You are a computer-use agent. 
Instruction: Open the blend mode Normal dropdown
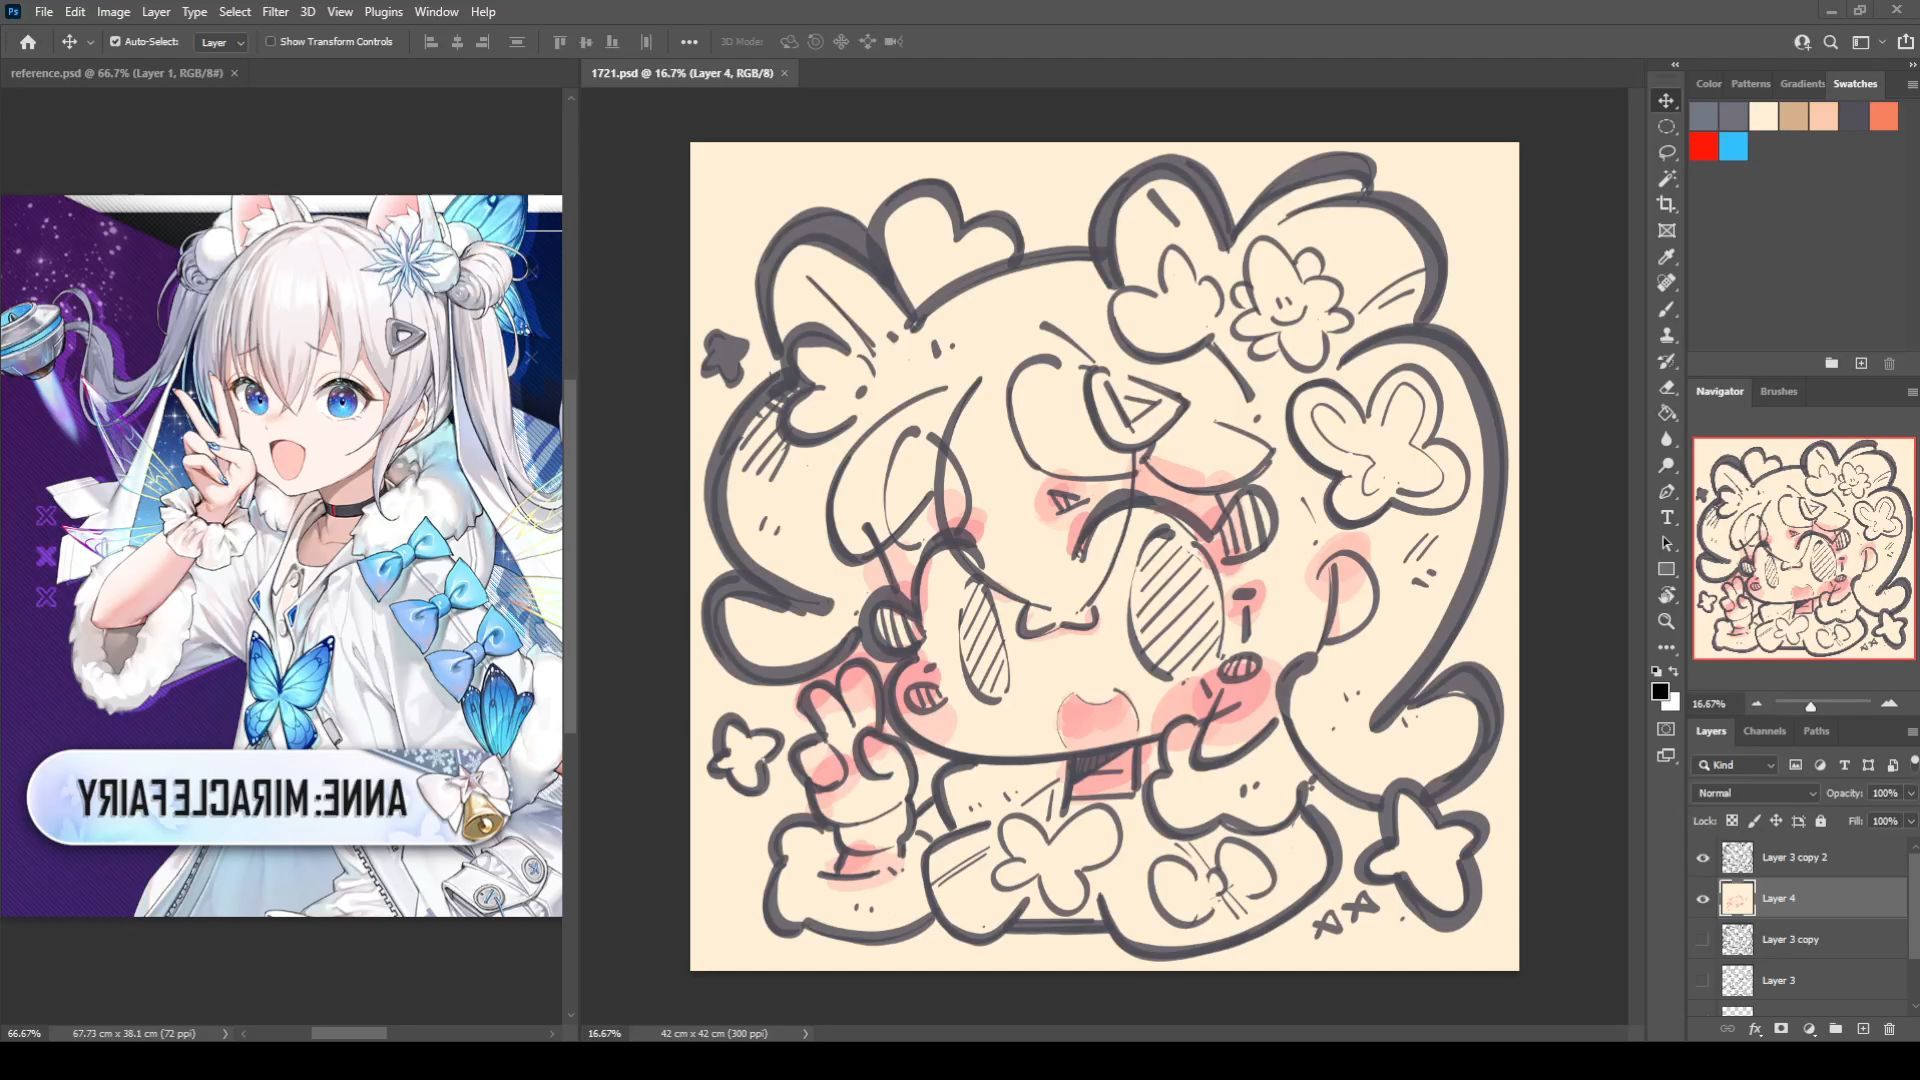pyautogui.click(x=1755, y=793)
